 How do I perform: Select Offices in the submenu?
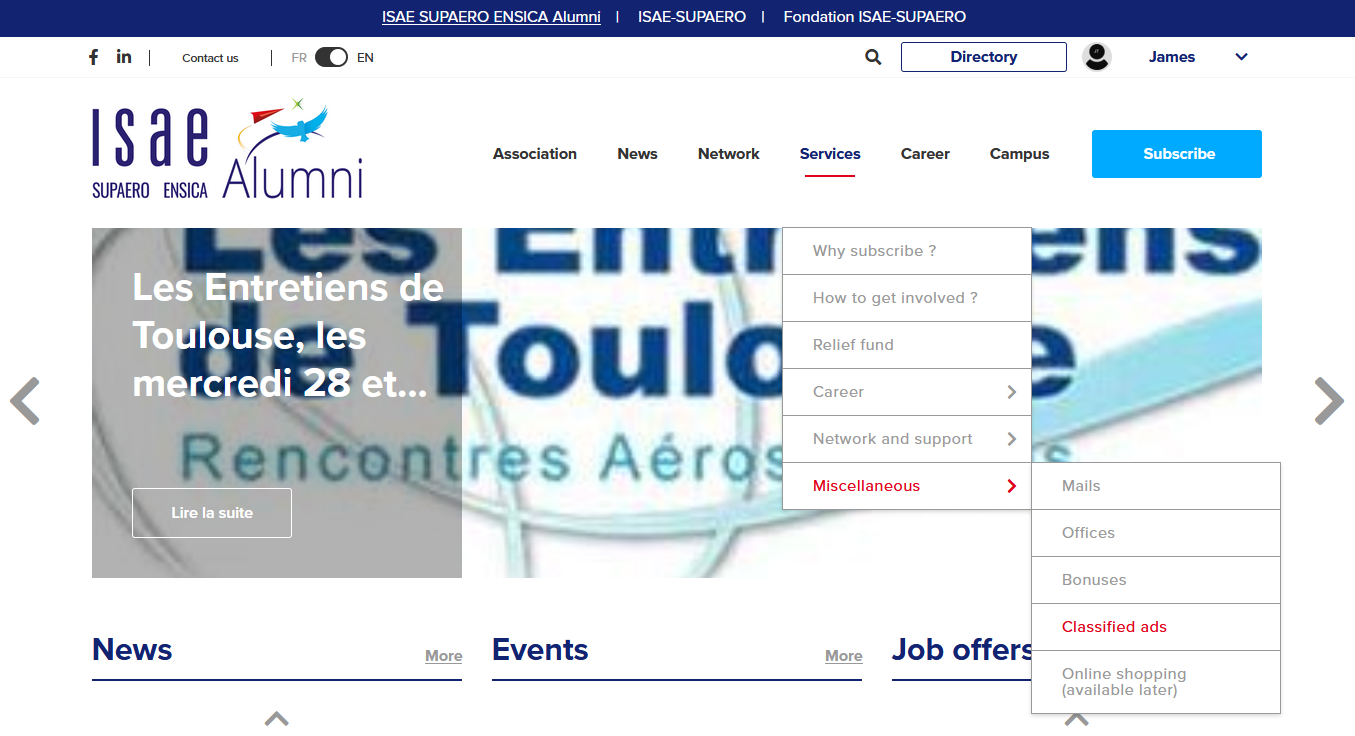[x=1156, y=533]
